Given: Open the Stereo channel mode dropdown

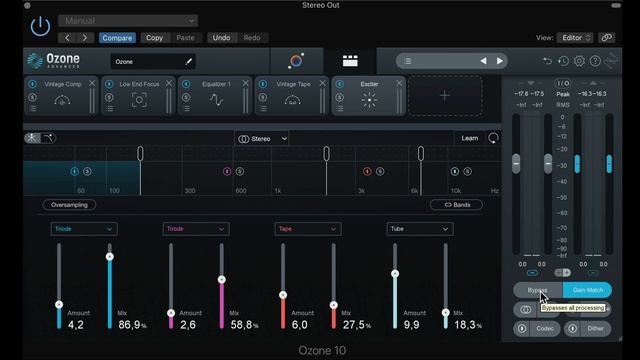Looking at the screenshot, I should coord(262,139).
